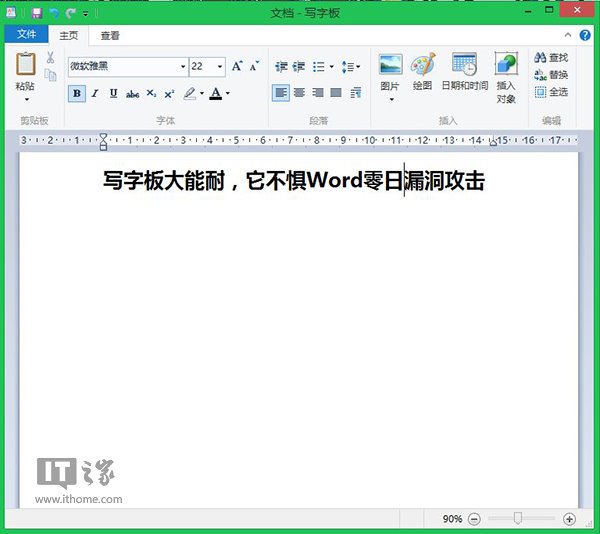600x534 pixels.
Task: Click the Redo icon in title bar
Action: (70, 13)
